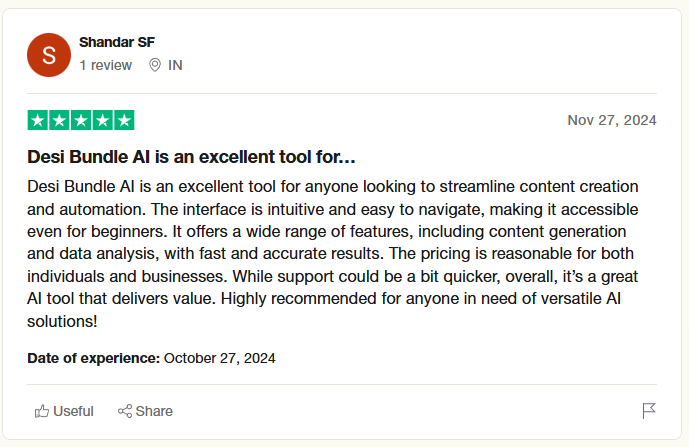Open the "Desi Bundle AI is an excellent tool for…" title
The width and height of the screenshot is (689, 447).
pos(192,158)
